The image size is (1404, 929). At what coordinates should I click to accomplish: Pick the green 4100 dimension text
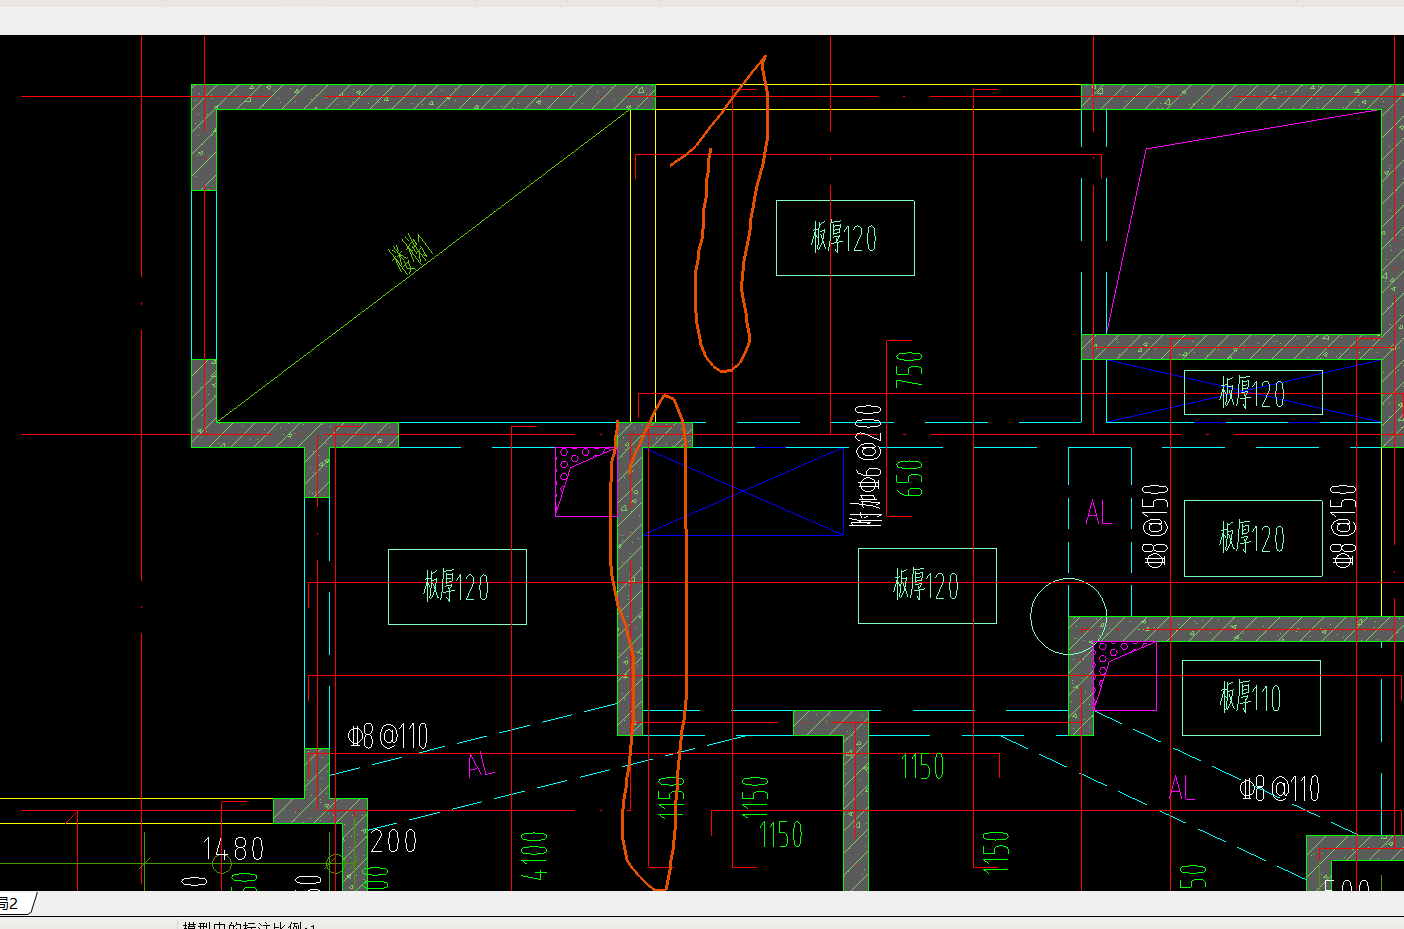pos(535,856)
